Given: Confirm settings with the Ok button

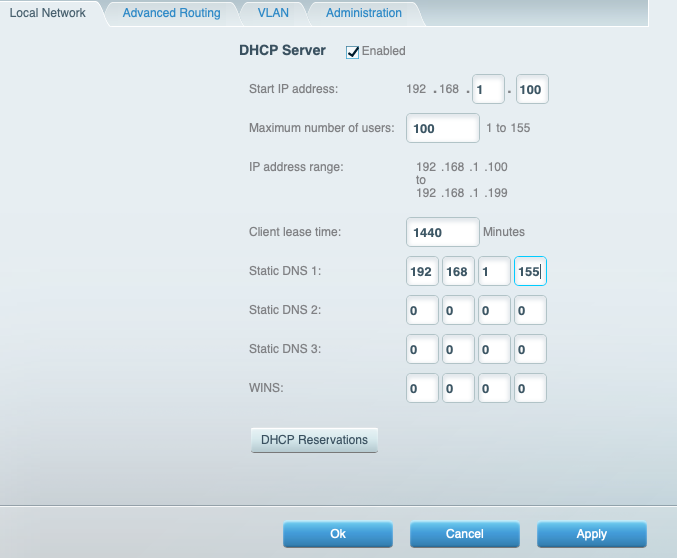Looking at the screenshot, I should [338, 534].
